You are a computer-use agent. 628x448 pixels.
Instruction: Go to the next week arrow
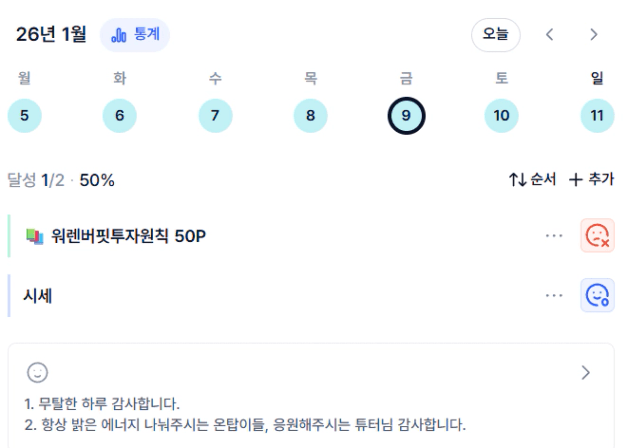point(593,34)
